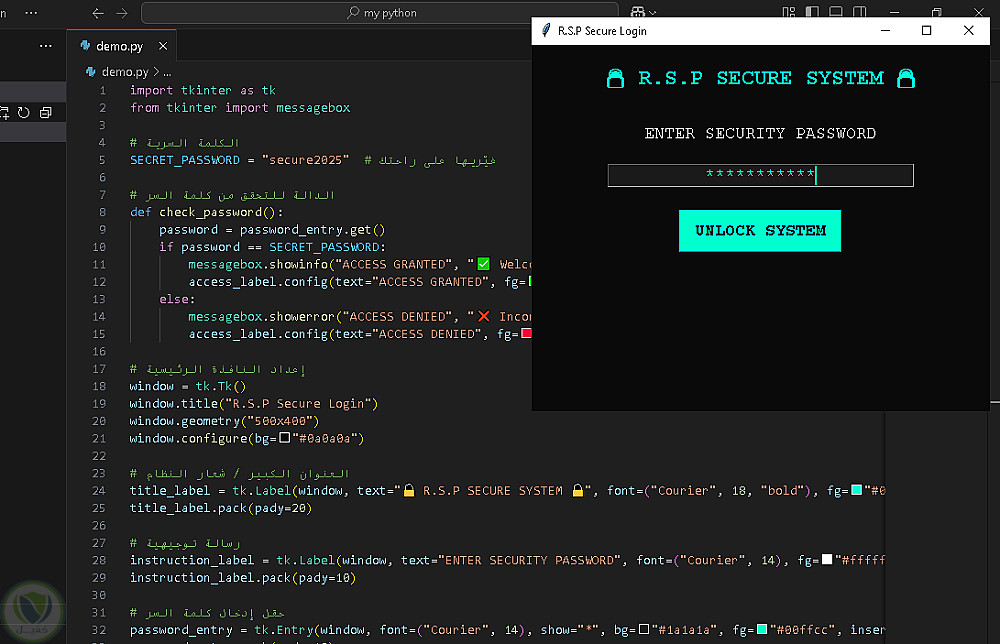Click the left lock icon beside the title
The height and width of the screenshot is (644, 1000).
[x=615, y=78]
